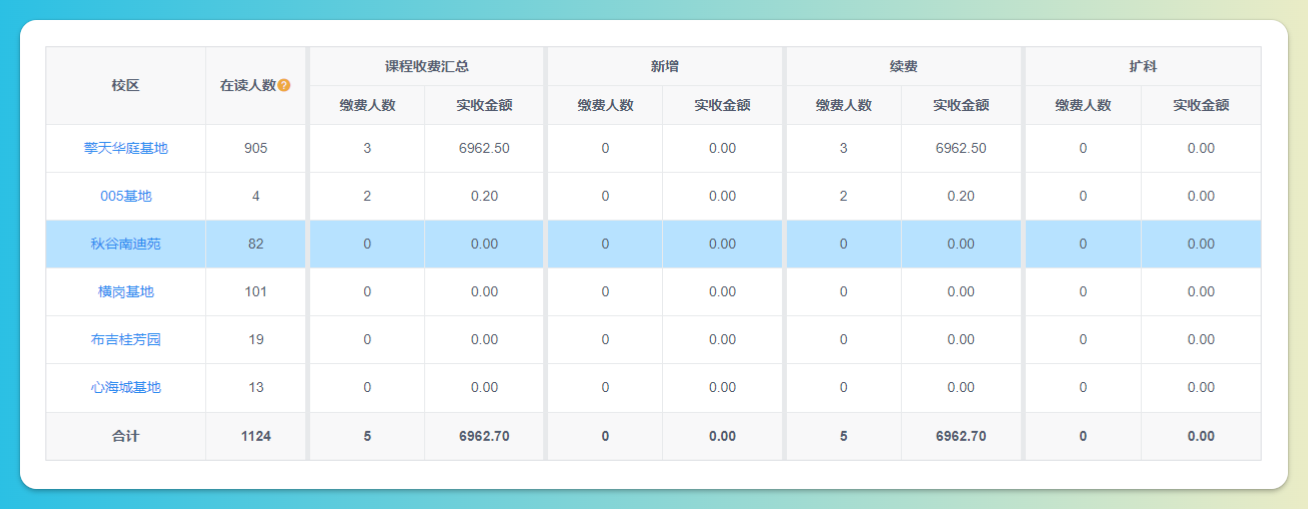
Task: Click the 扩科 group header
Action: 1143,67
